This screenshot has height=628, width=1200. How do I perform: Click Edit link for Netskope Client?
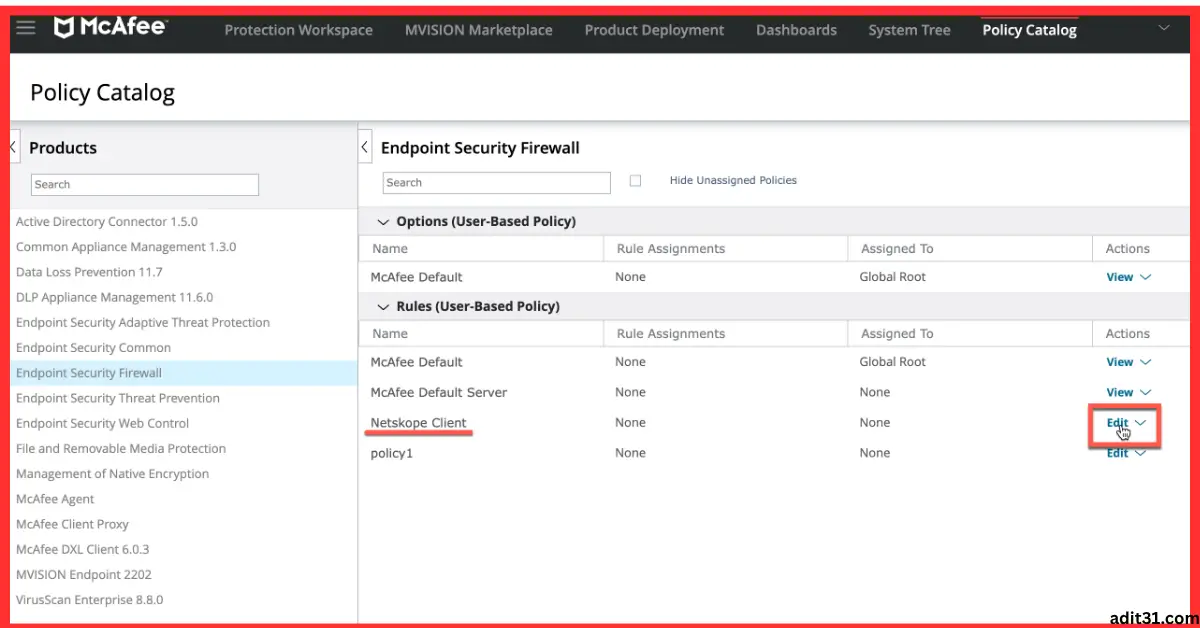point(1117,423)
